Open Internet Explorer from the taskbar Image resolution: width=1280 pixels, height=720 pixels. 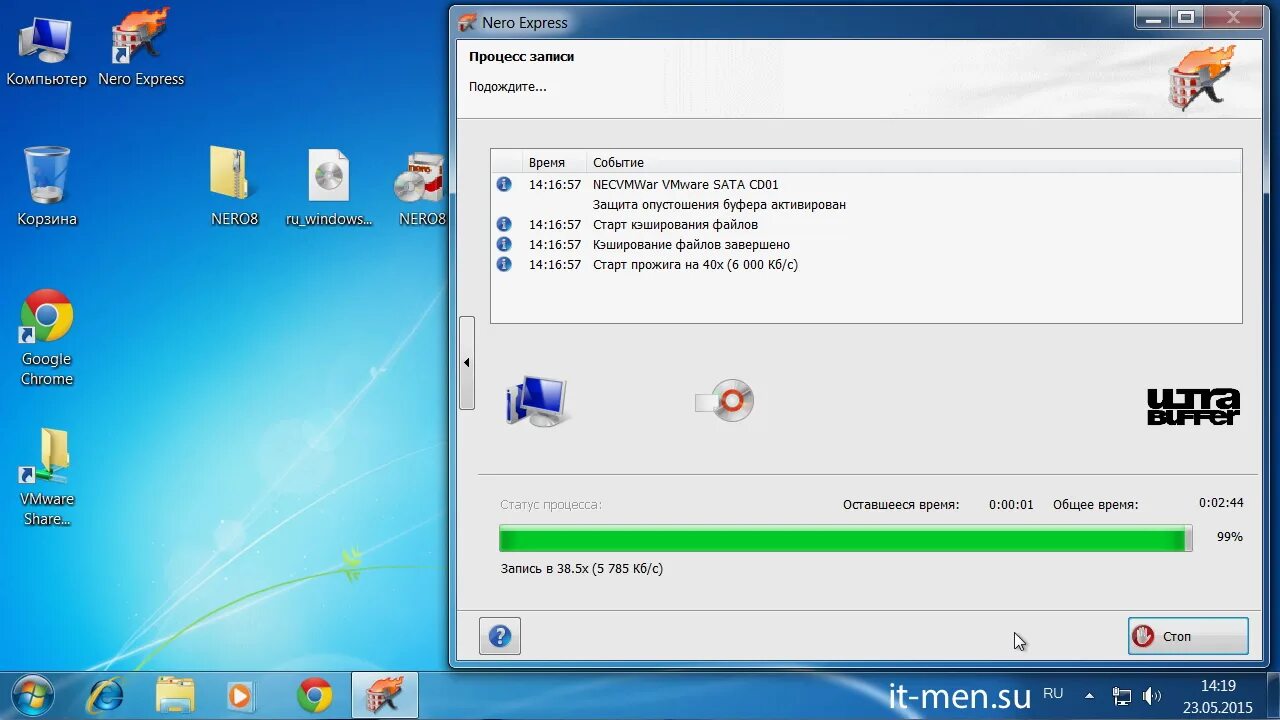pyautogui.click(x=105, y=695)
